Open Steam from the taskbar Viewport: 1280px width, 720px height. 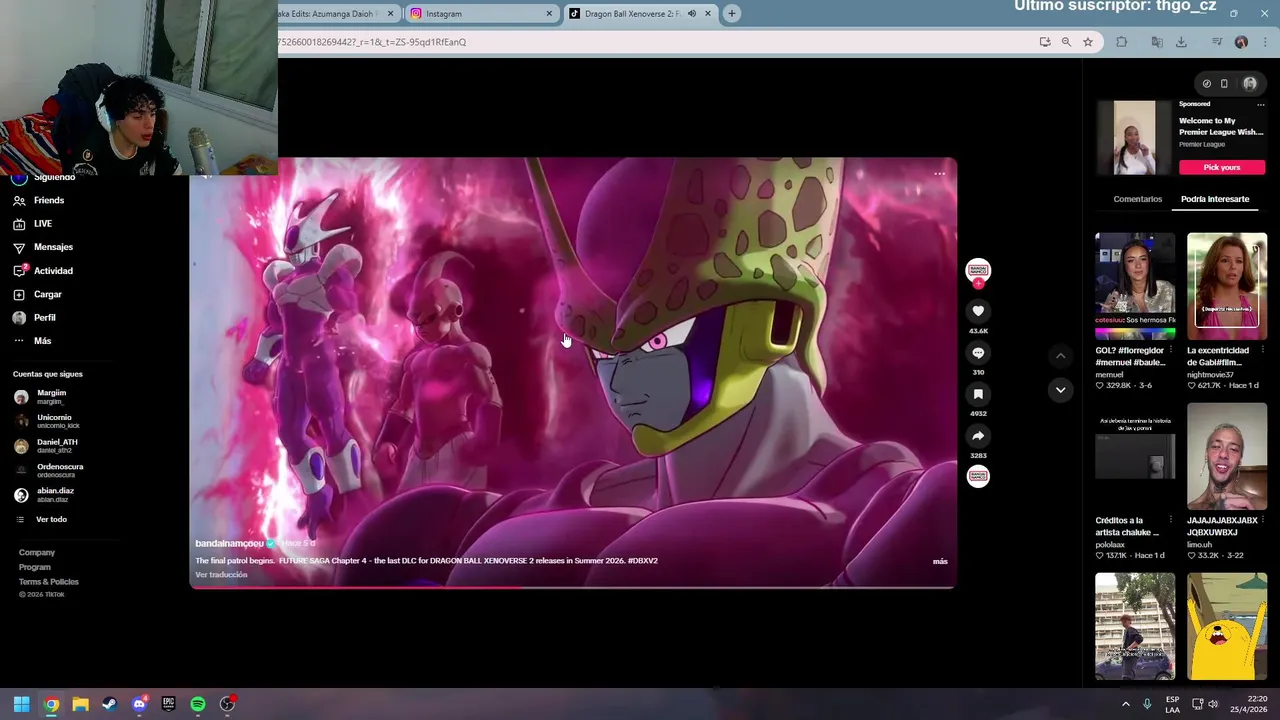pos(110,704)
